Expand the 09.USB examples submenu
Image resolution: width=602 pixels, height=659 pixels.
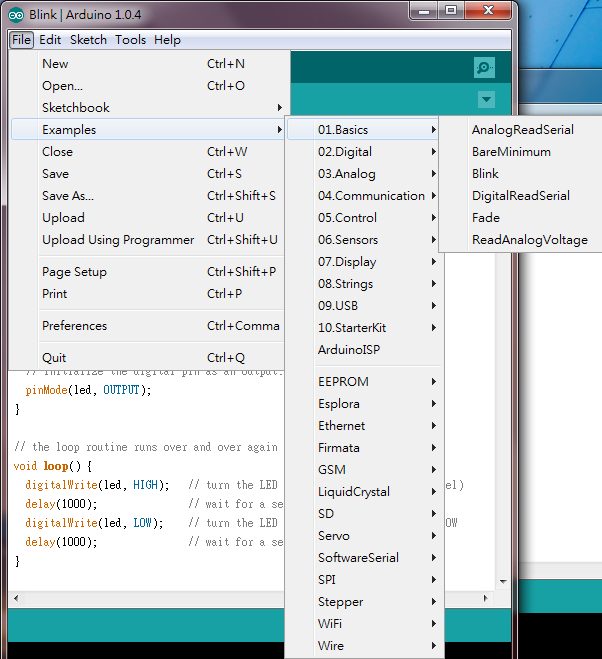pos(363,306)
